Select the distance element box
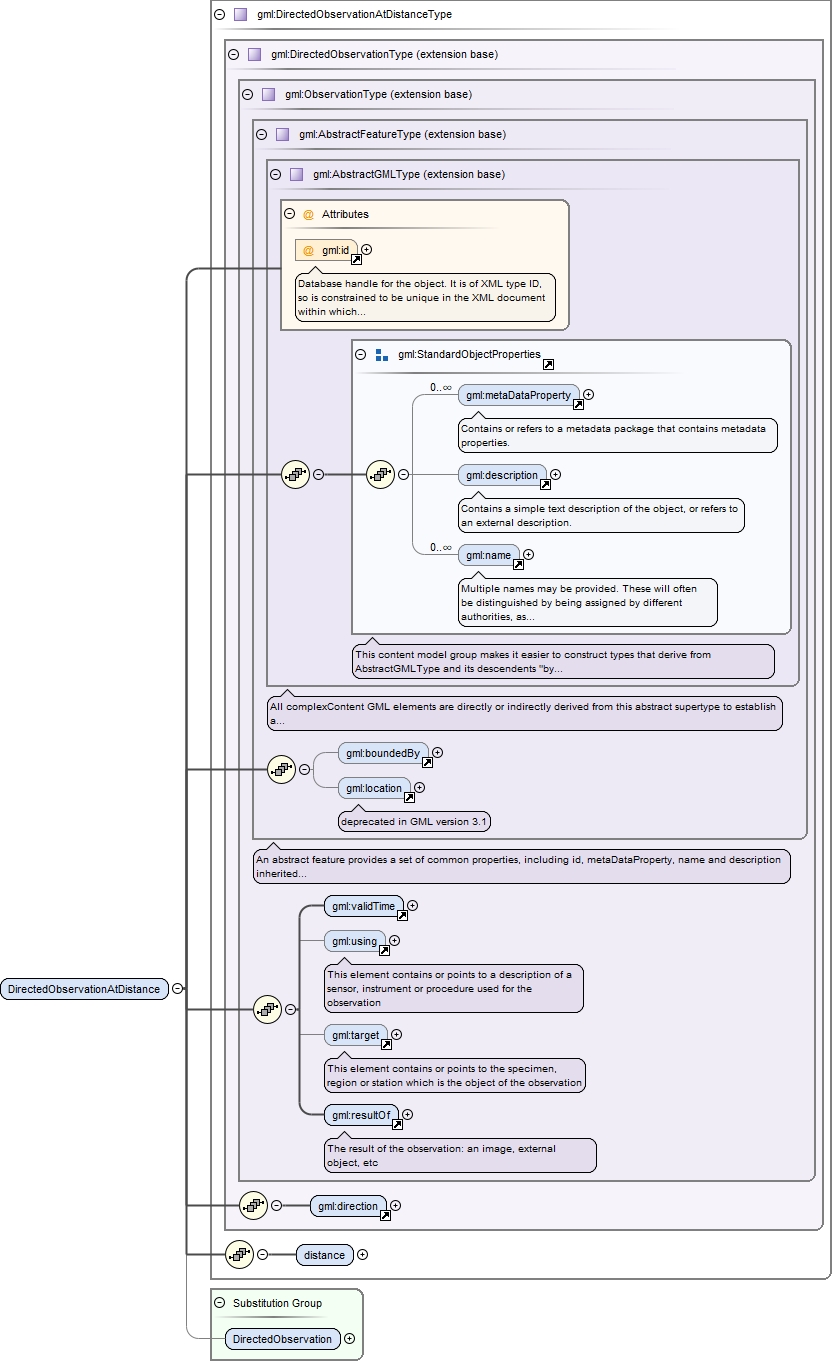This screenshot has height=1362, width=833. [325, 1255]
